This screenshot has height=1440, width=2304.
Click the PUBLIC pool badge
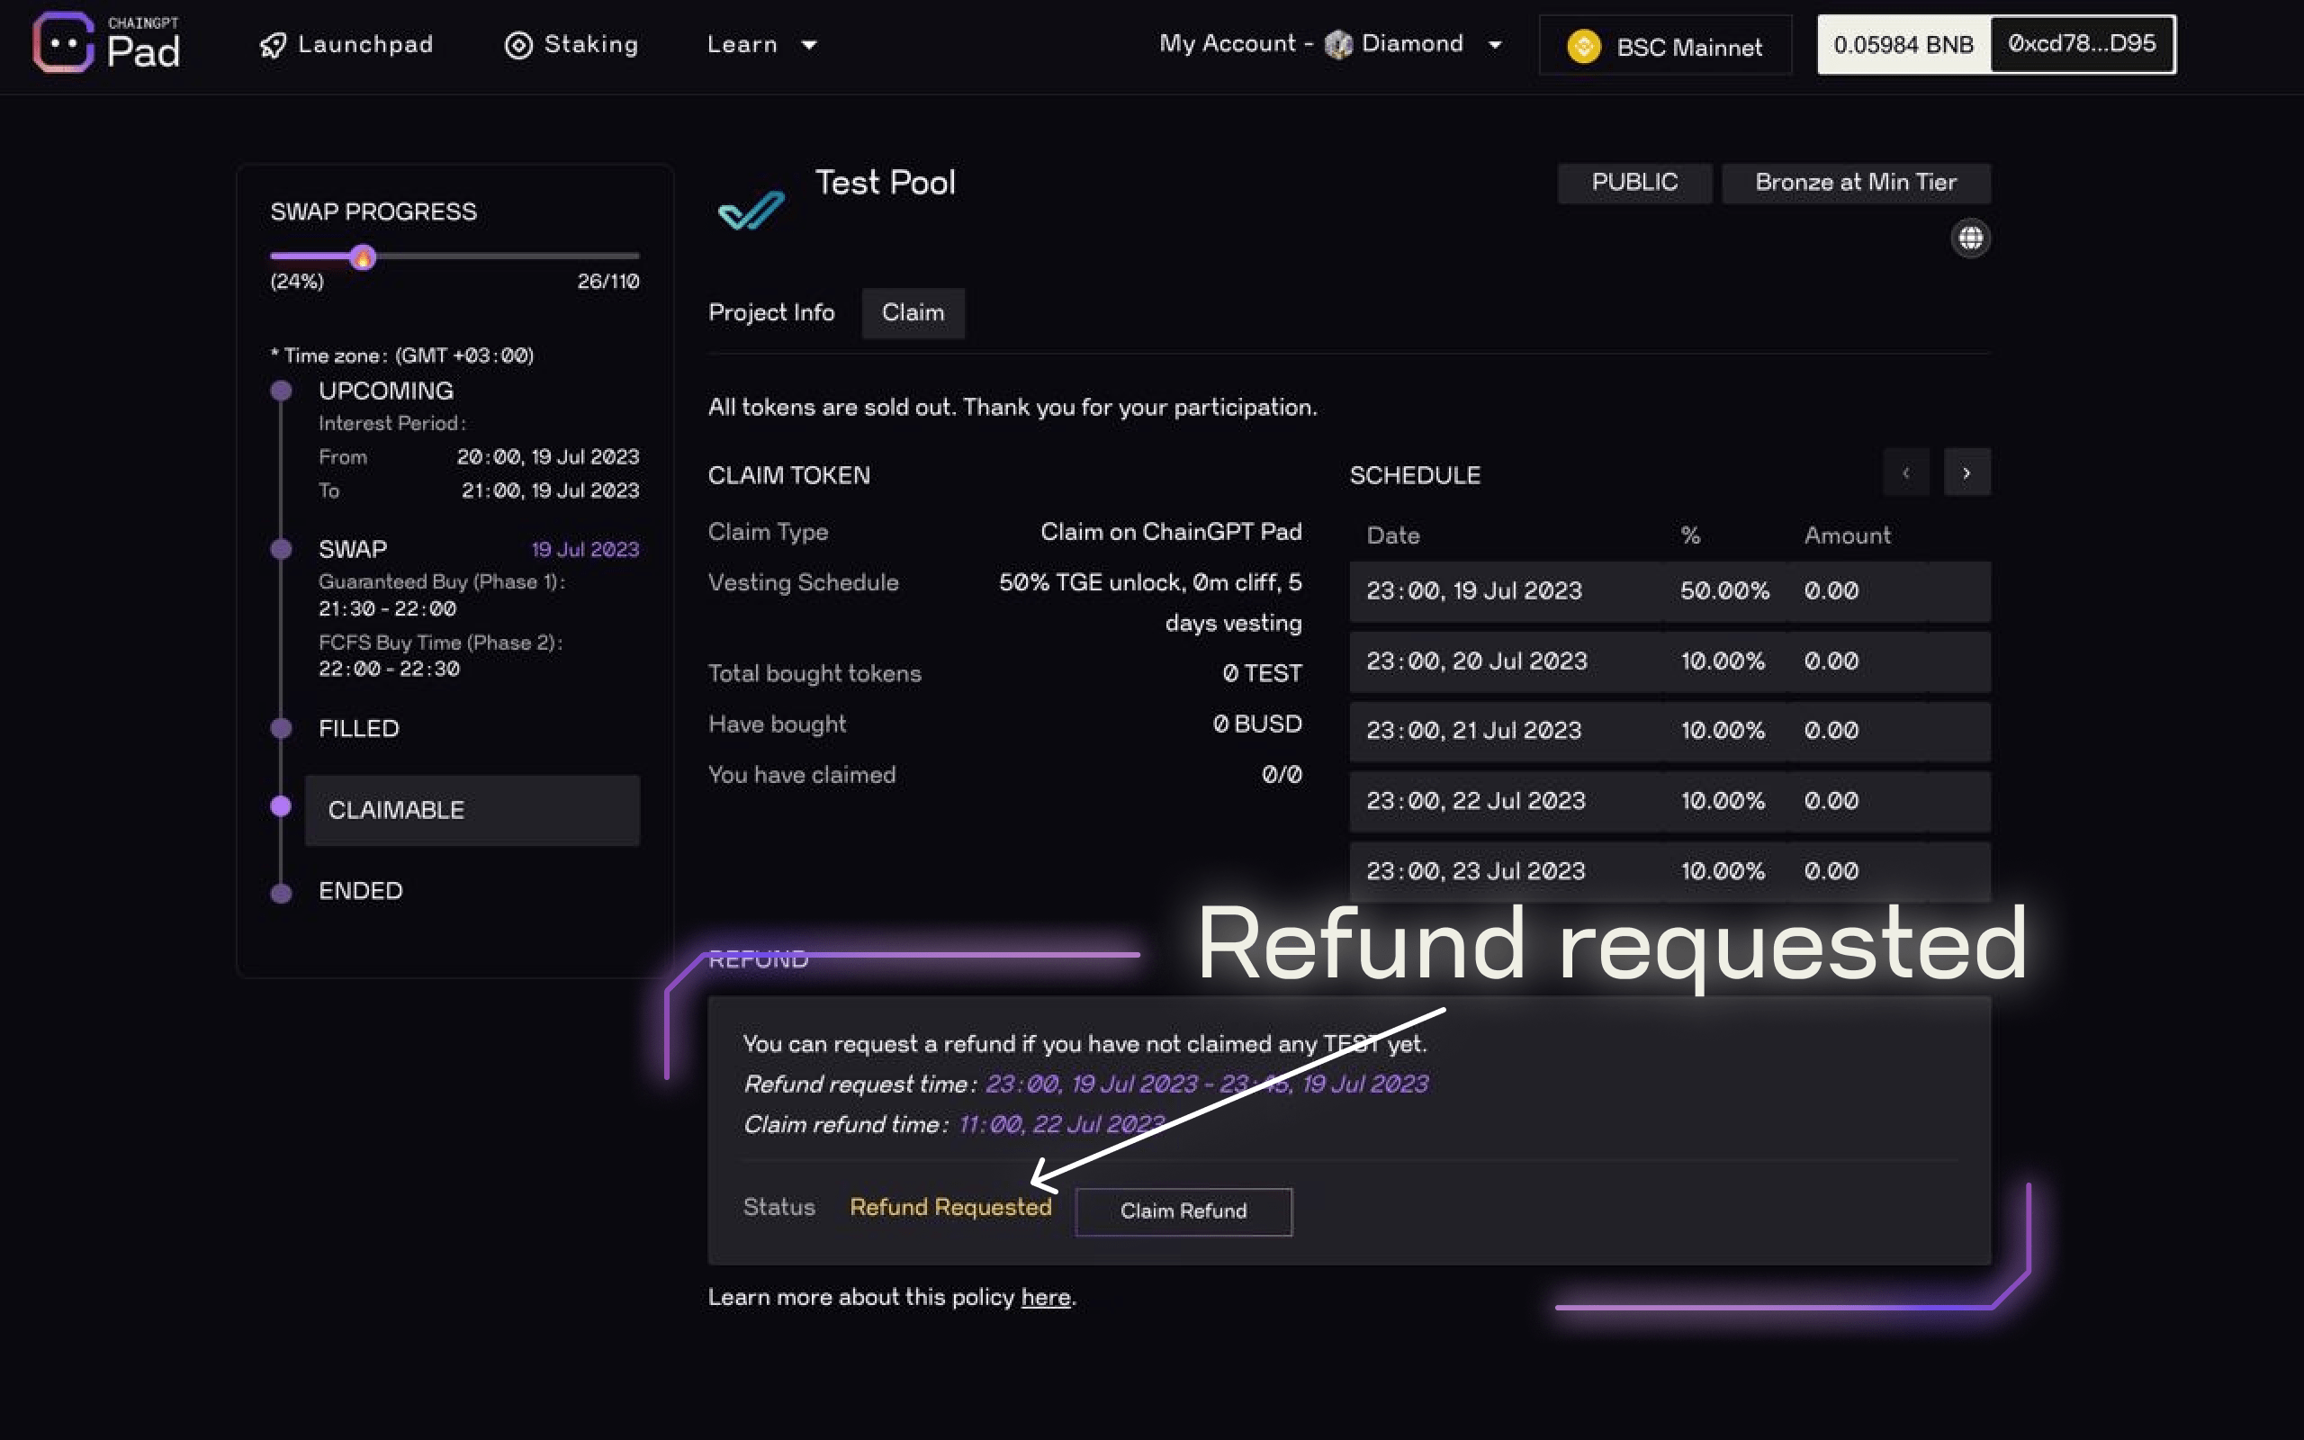click(x=1634, y=183)
